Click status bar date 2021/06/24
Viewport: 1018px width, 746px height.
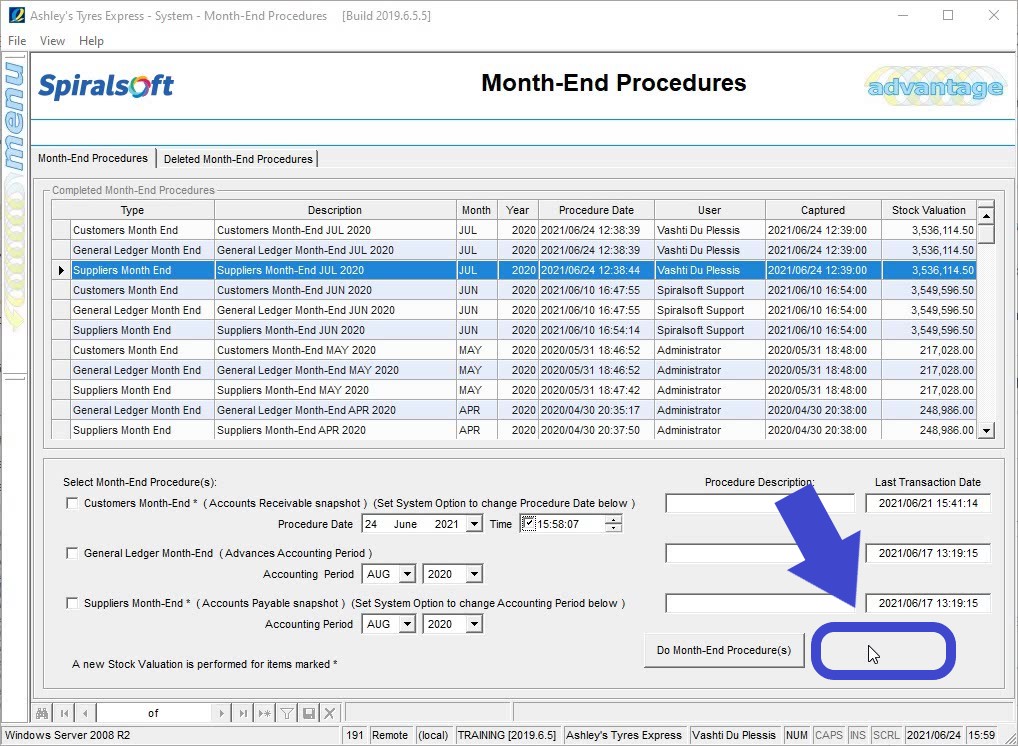click(x=934, y=735)
